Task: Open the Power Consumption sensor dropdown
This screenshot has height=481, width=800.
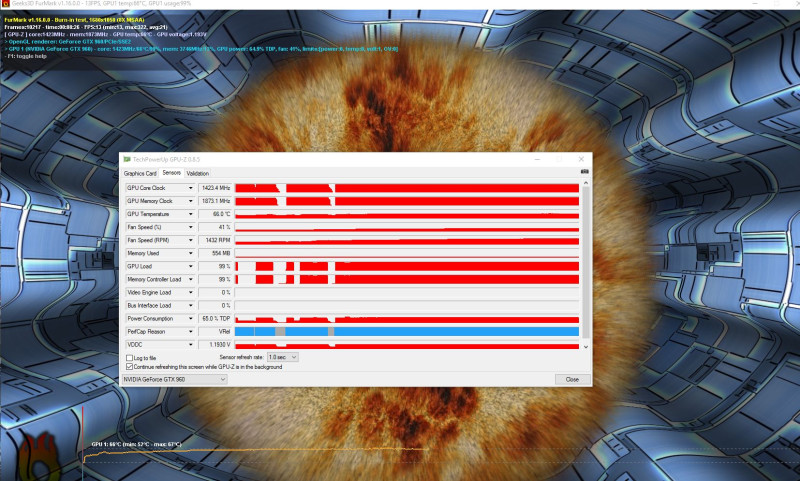Action: pos(190,319)
